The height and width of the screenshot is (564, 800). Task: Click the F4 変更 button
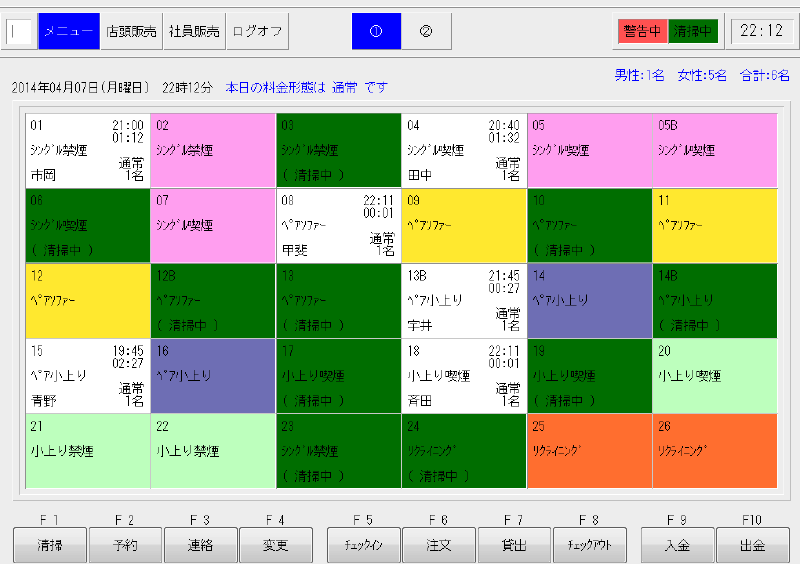276,546
